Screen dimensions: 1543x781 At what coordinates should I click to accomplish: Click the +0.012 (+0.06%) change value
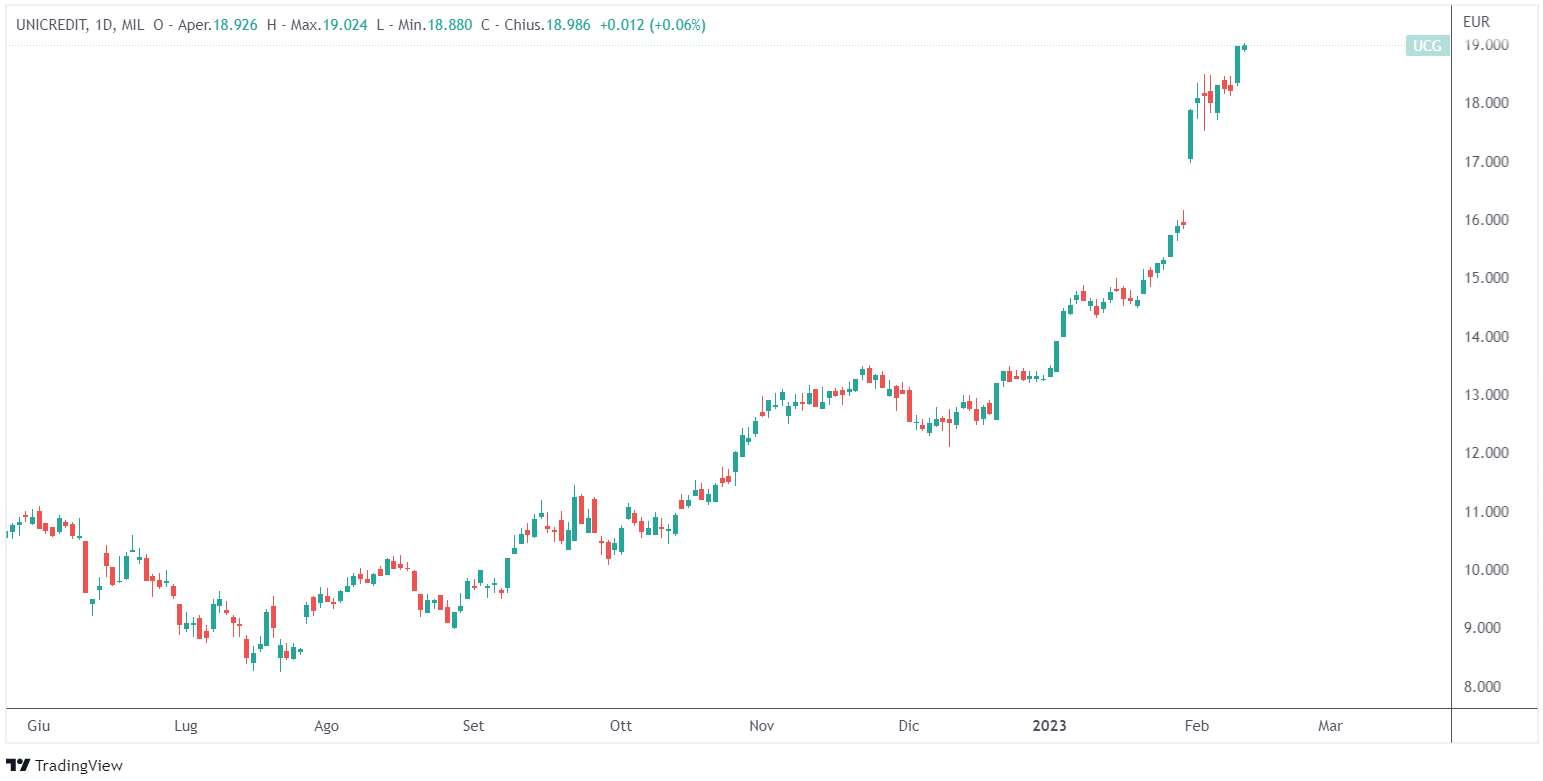[652, 25]
